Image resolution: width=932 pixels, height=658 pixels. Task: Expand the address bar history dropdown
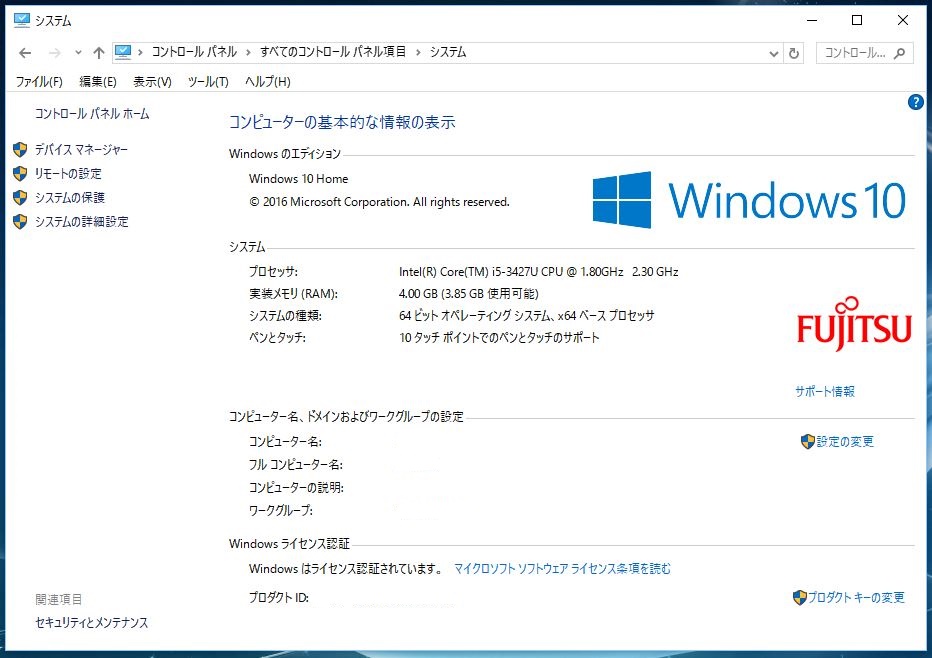(773, 53)
